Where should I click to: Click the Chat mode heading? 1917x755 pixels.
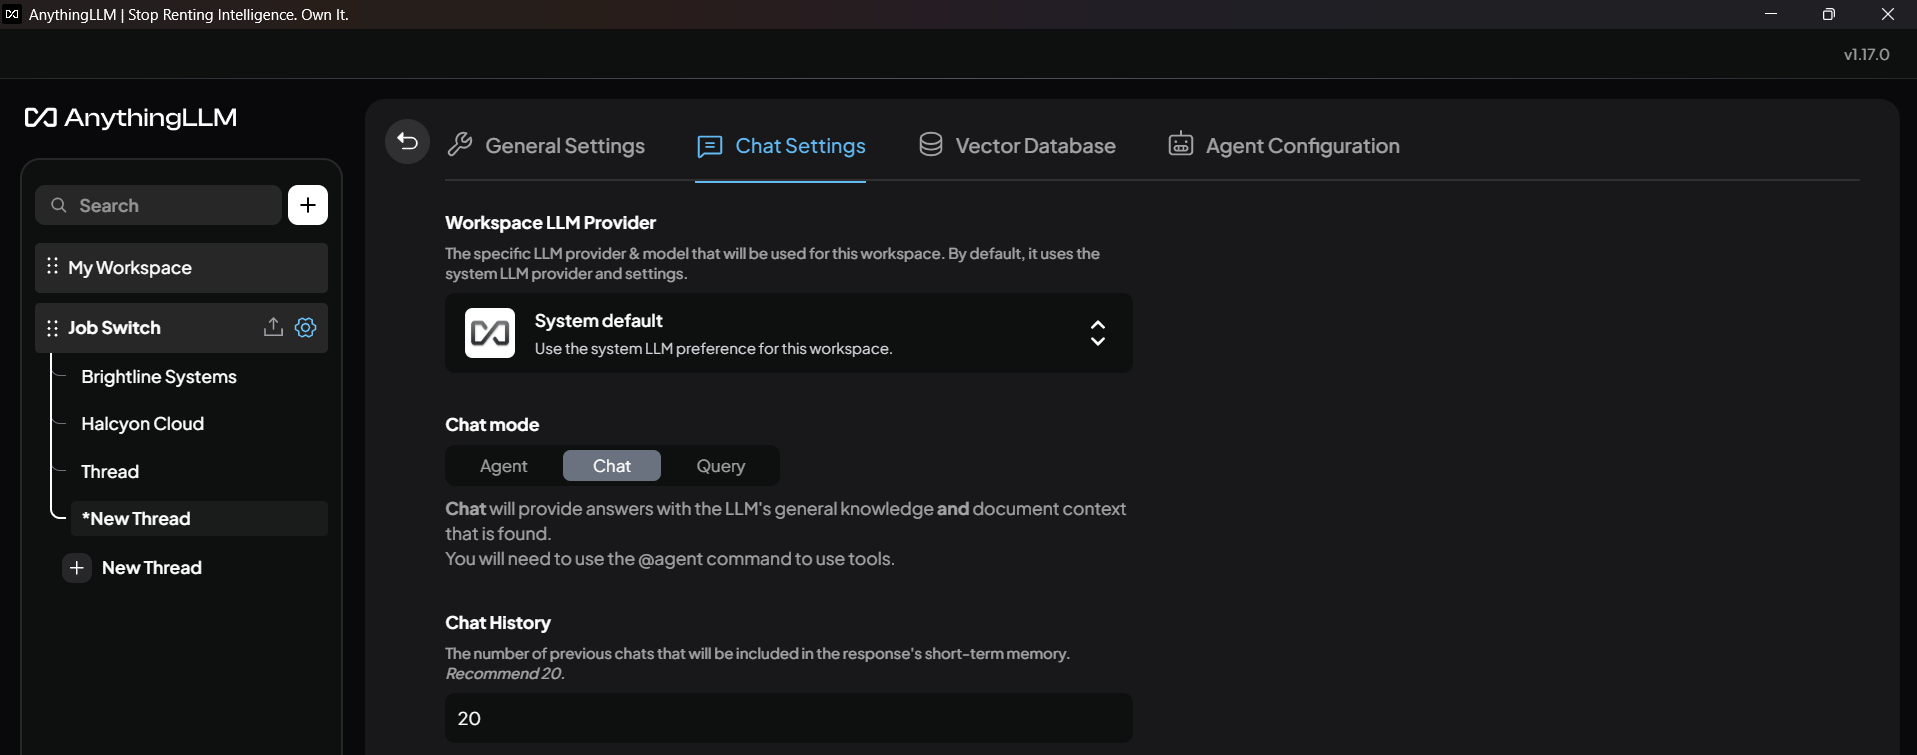492,425
